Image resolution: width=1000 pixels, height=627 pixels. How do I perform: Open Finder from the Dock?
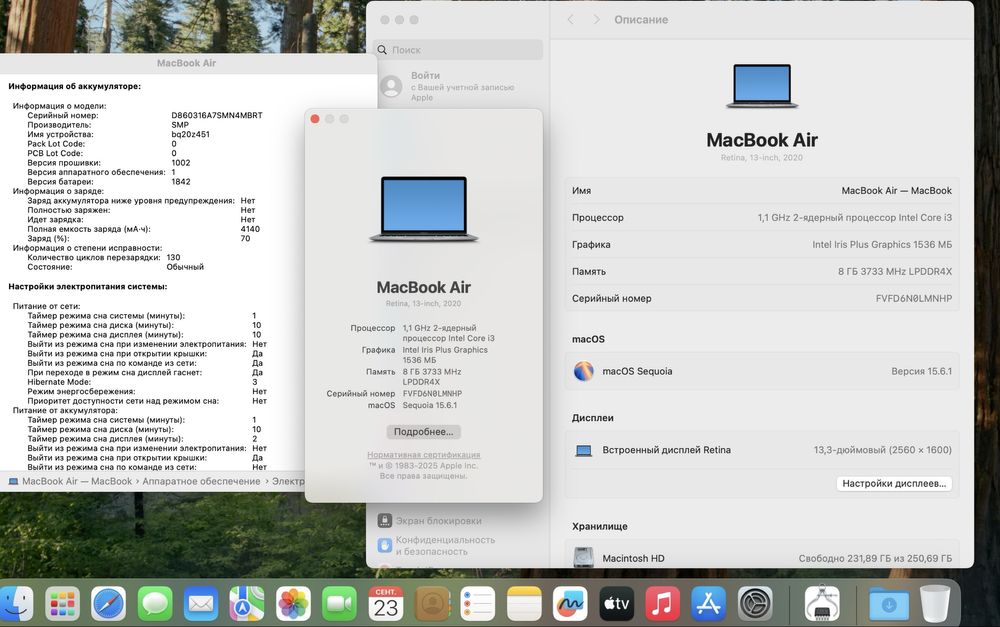pos(15,603)
